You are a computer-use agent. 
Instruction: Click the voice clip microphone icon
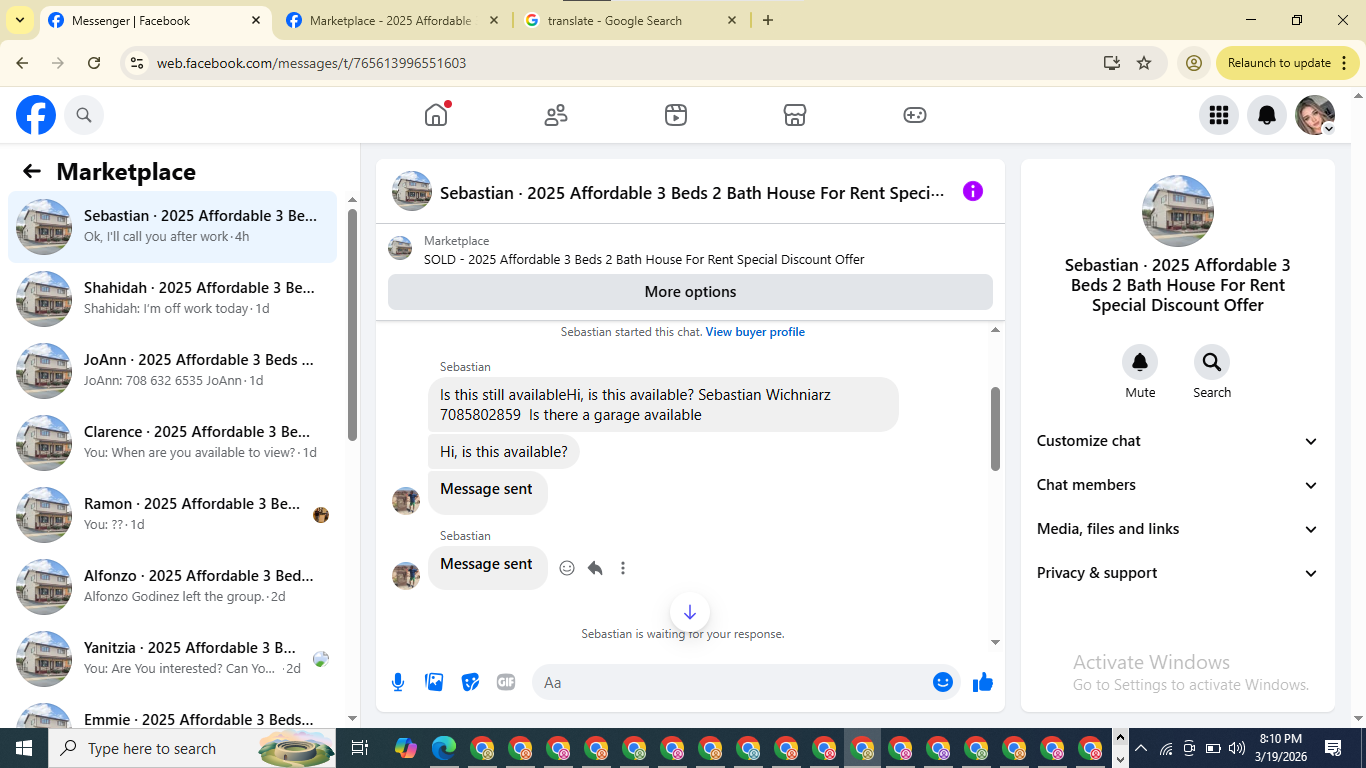tap(398, 682)
